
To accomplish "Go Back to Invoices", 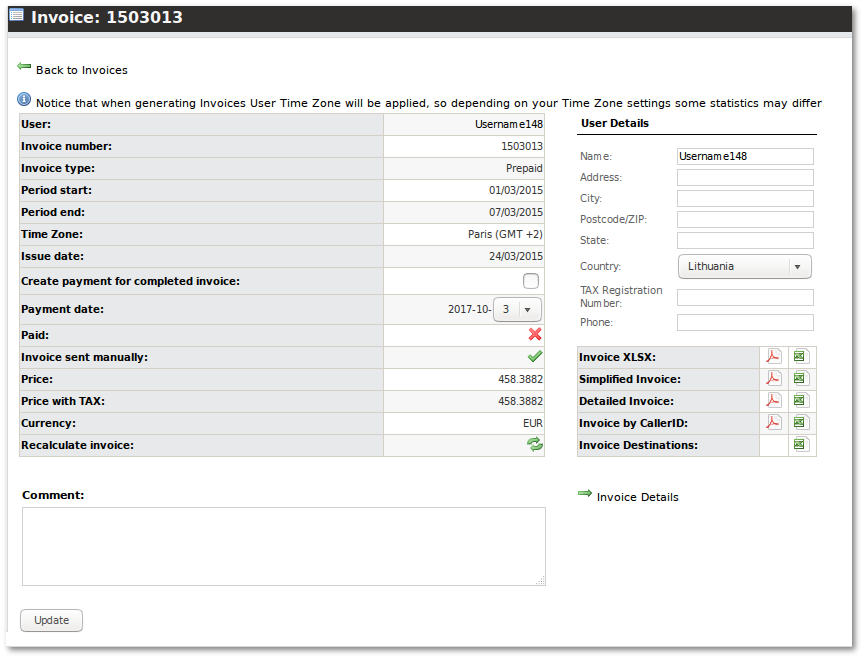I will point(81,70).
